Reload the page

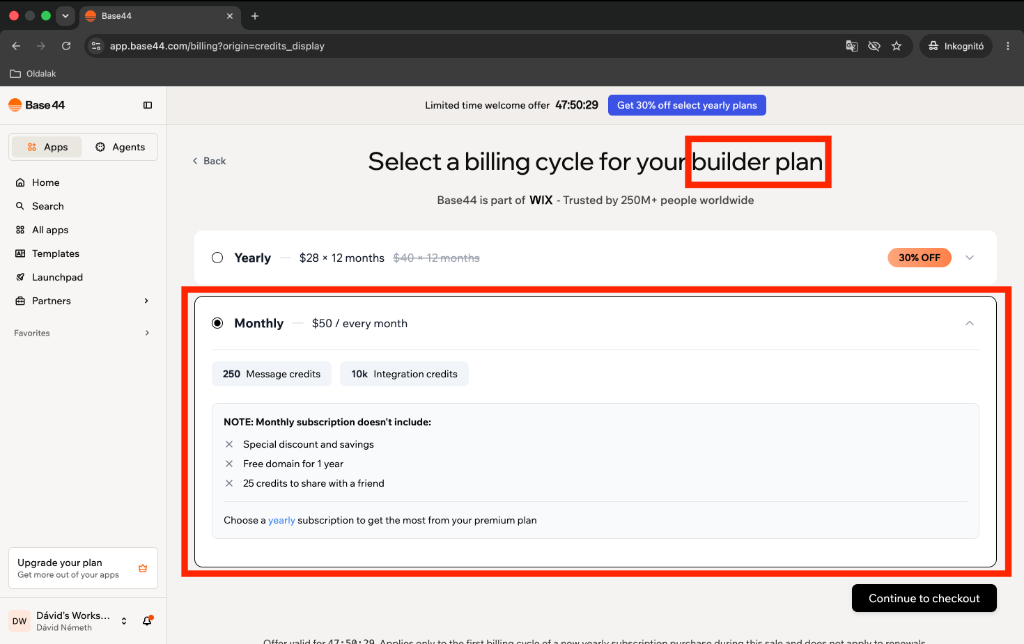(66, 46)
